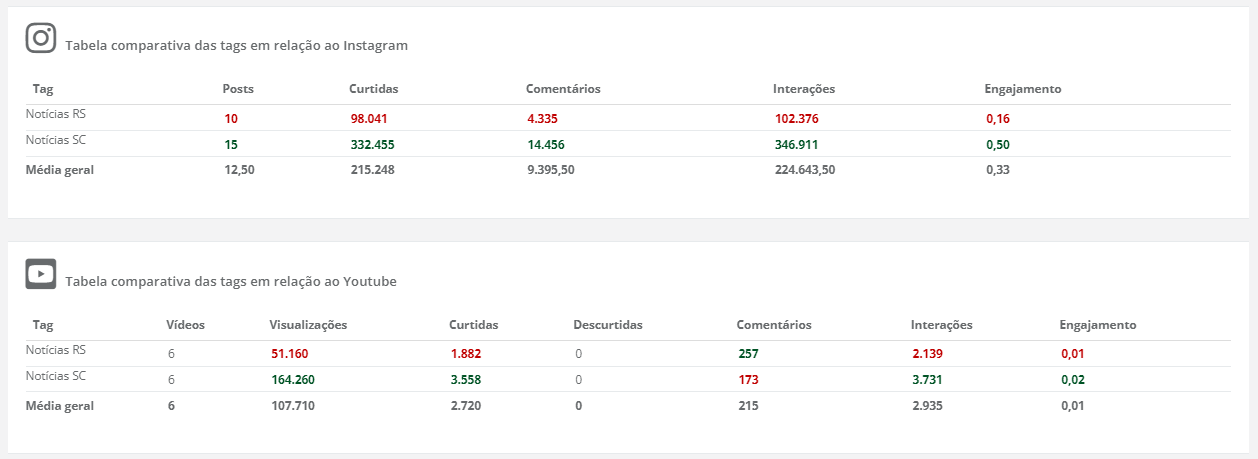Select Notícias SC in the YouTube table
The width and height of the screenshot is (1258, 459).
(x=56, y=376)
